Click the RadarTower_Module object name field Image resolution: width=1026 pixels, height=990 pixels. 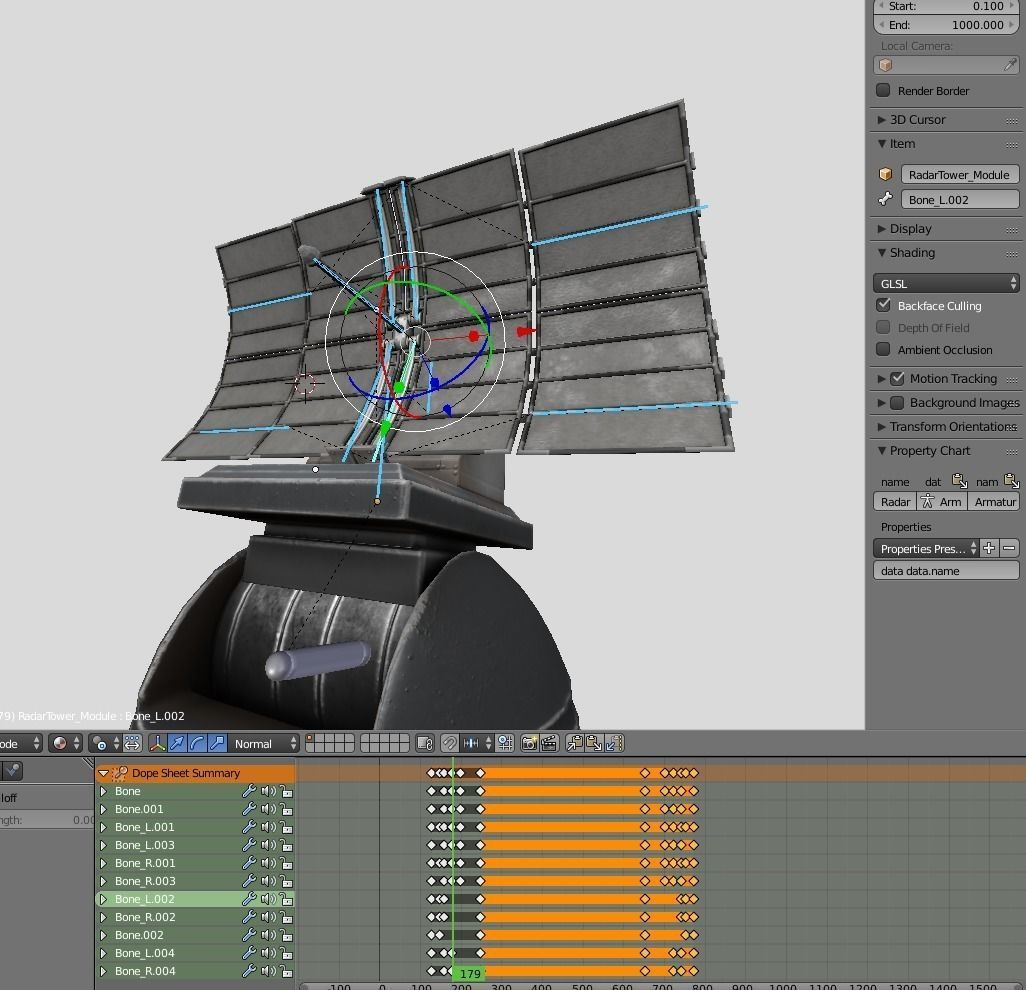coord(960,175)
